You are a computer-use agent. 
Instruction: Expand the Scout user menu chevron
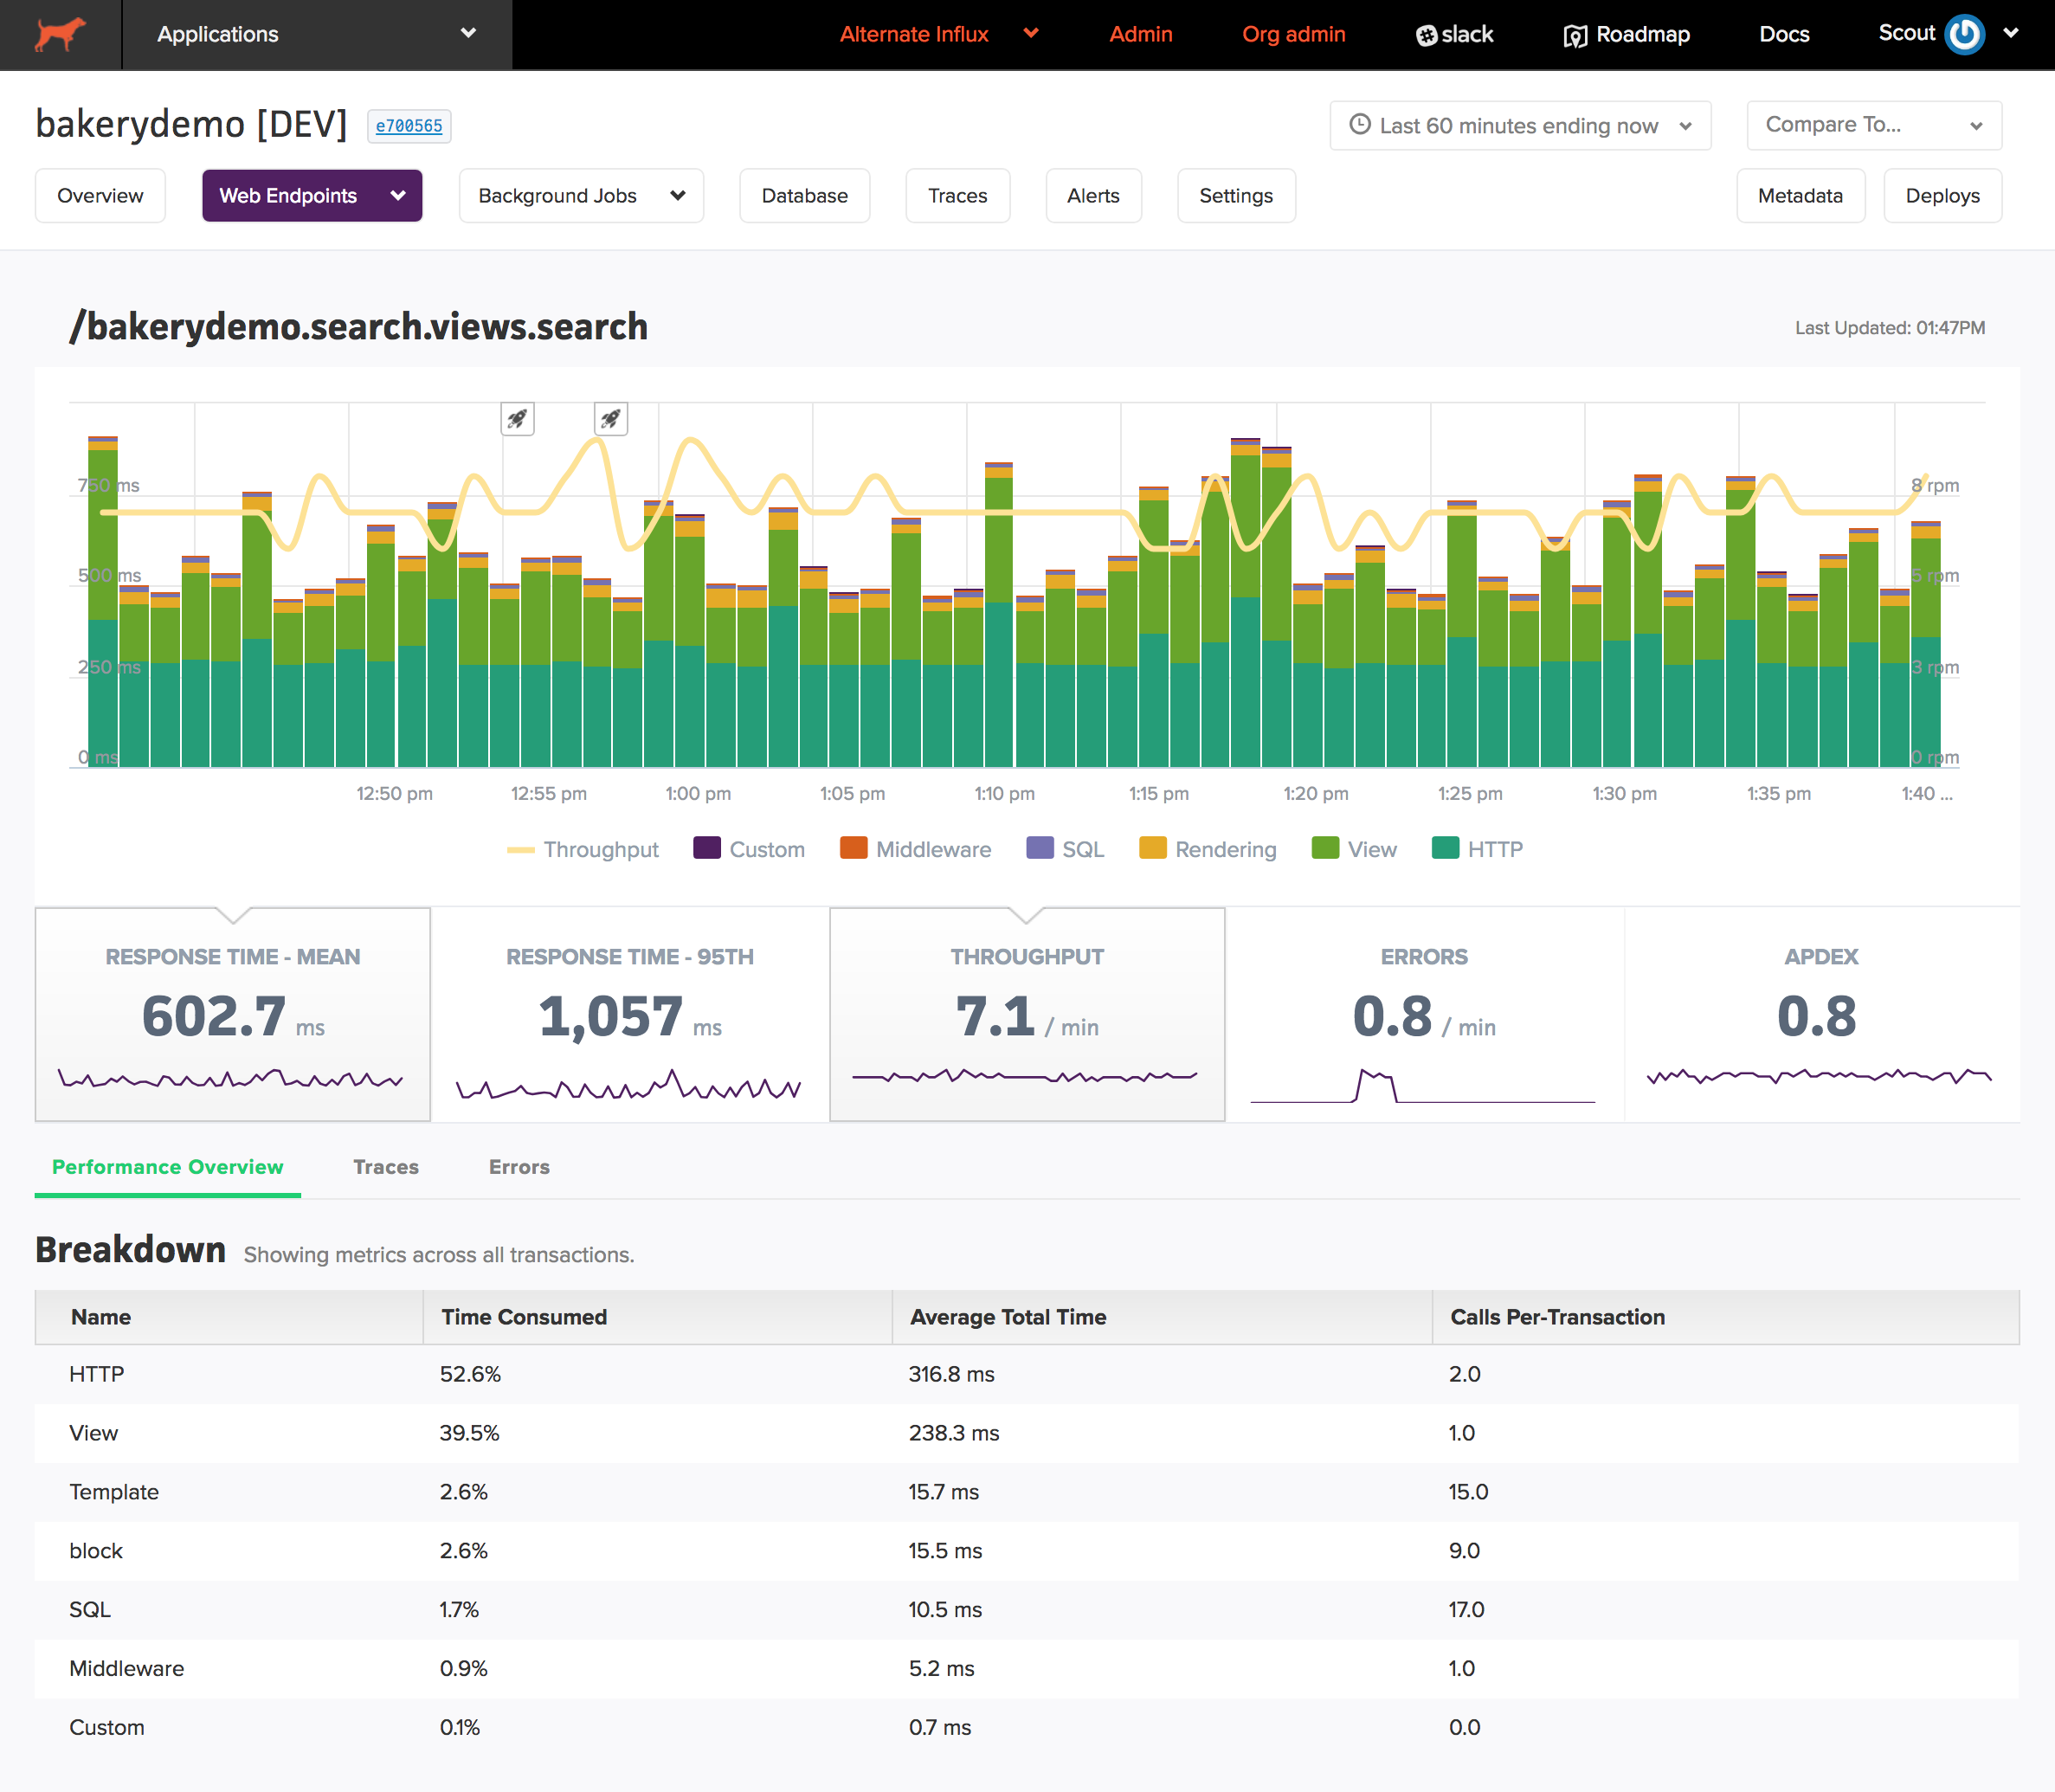point(2011,33)
